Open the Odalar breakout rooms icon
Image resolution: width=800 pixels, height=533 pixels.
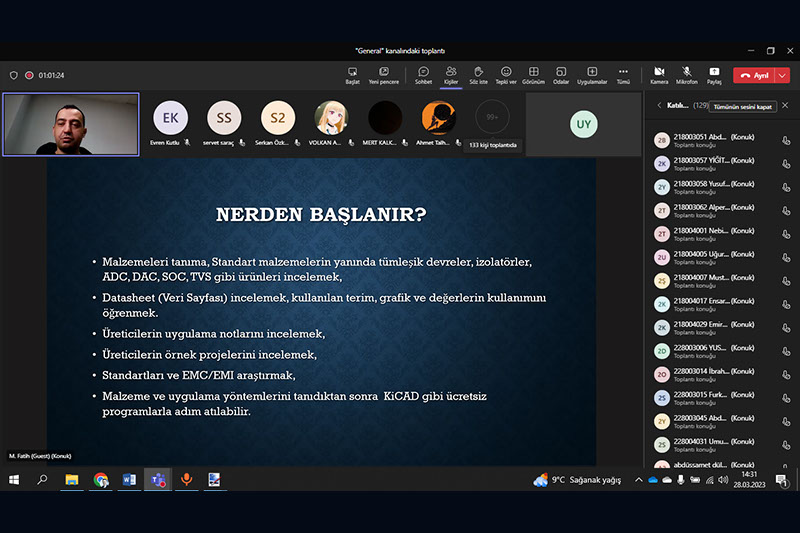[561, 73]
